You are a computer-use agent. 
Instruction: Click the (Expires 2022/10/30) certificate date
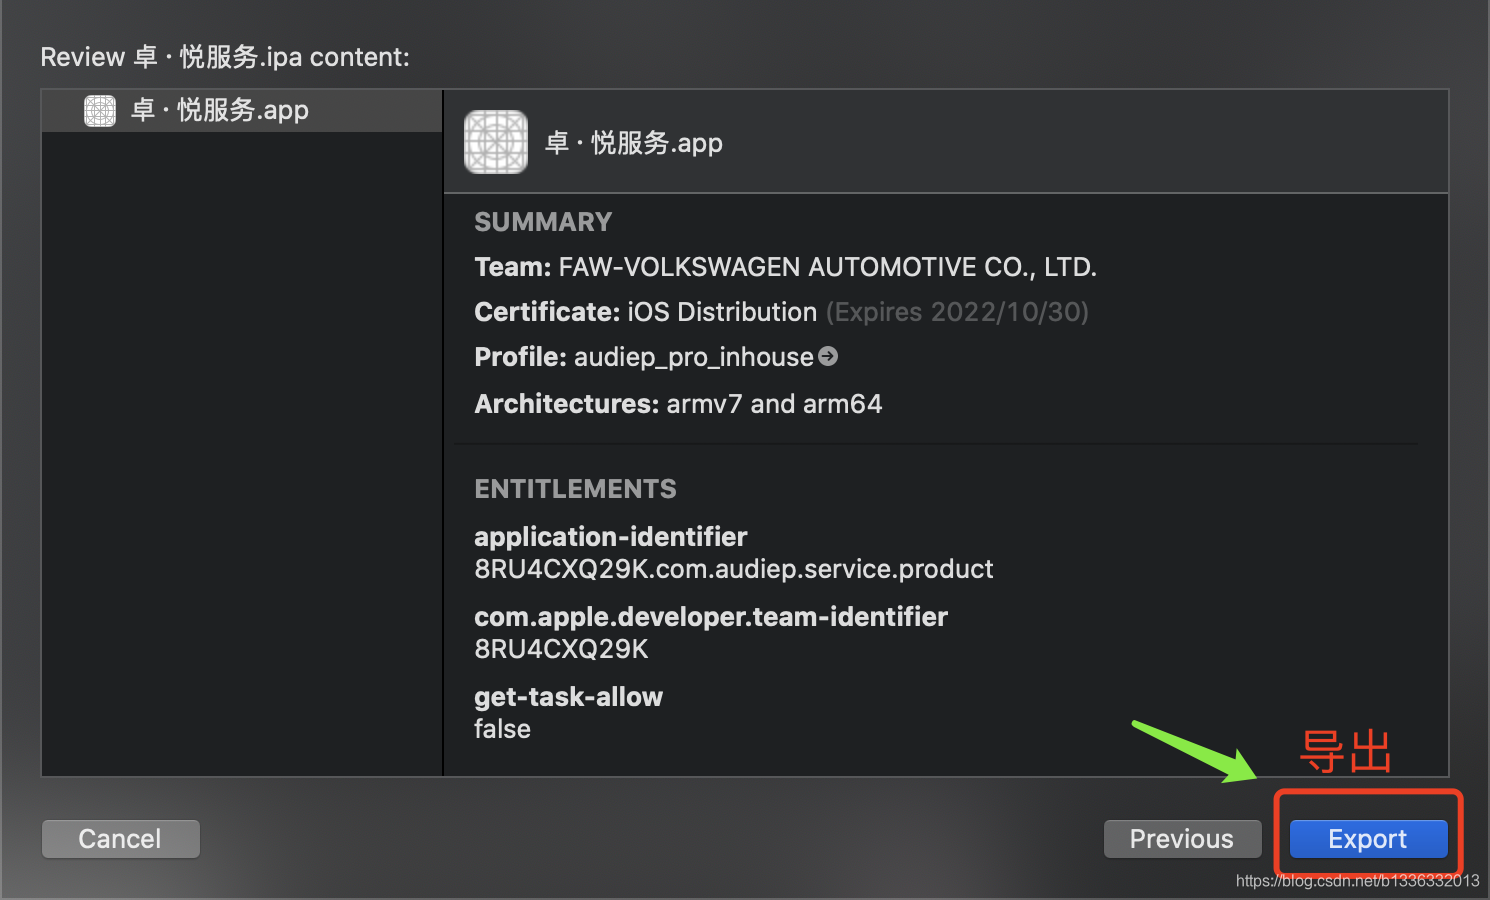[957, 312]
